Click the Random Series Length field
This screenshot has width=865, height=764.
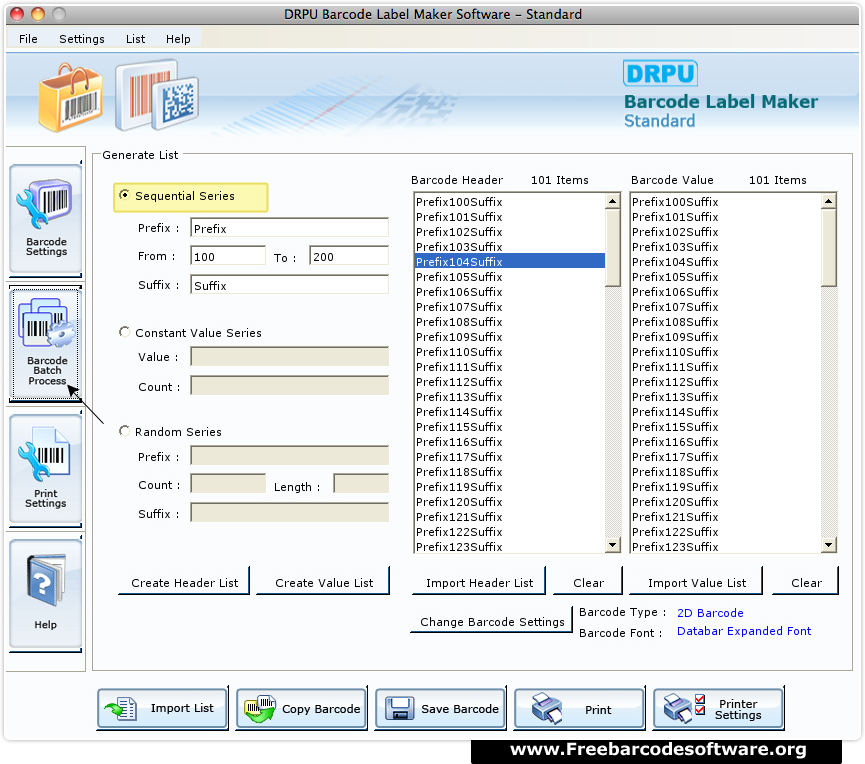pos(361,484)
